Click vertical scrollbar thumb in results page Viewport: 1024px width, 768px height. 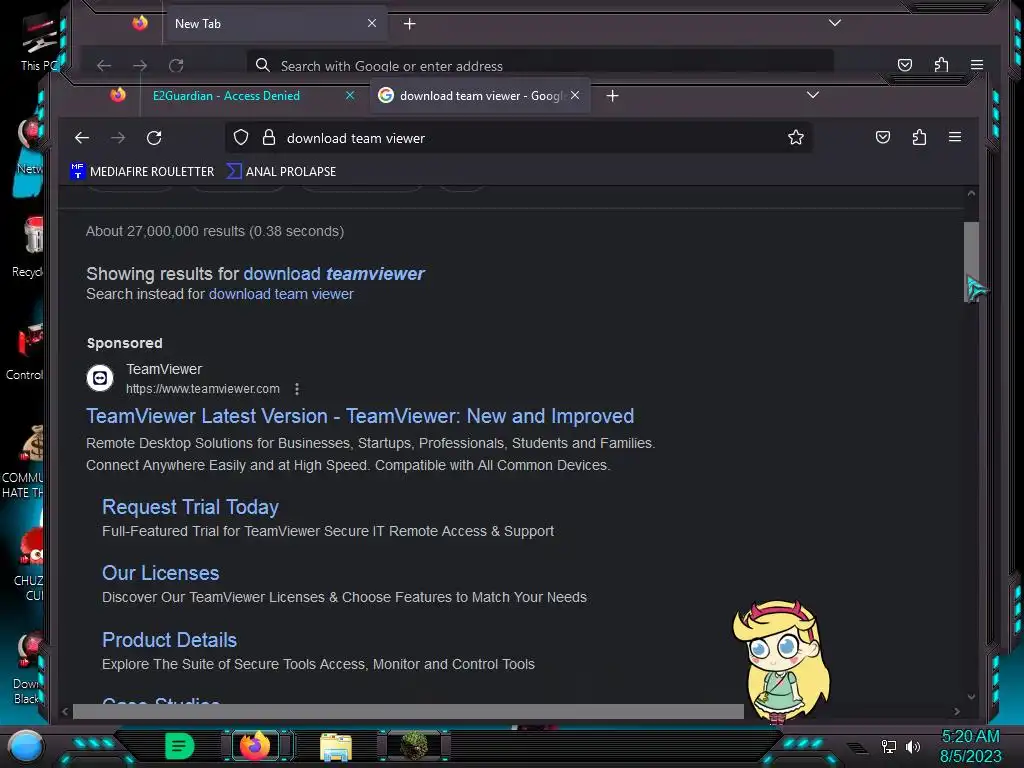click(971, 262)
